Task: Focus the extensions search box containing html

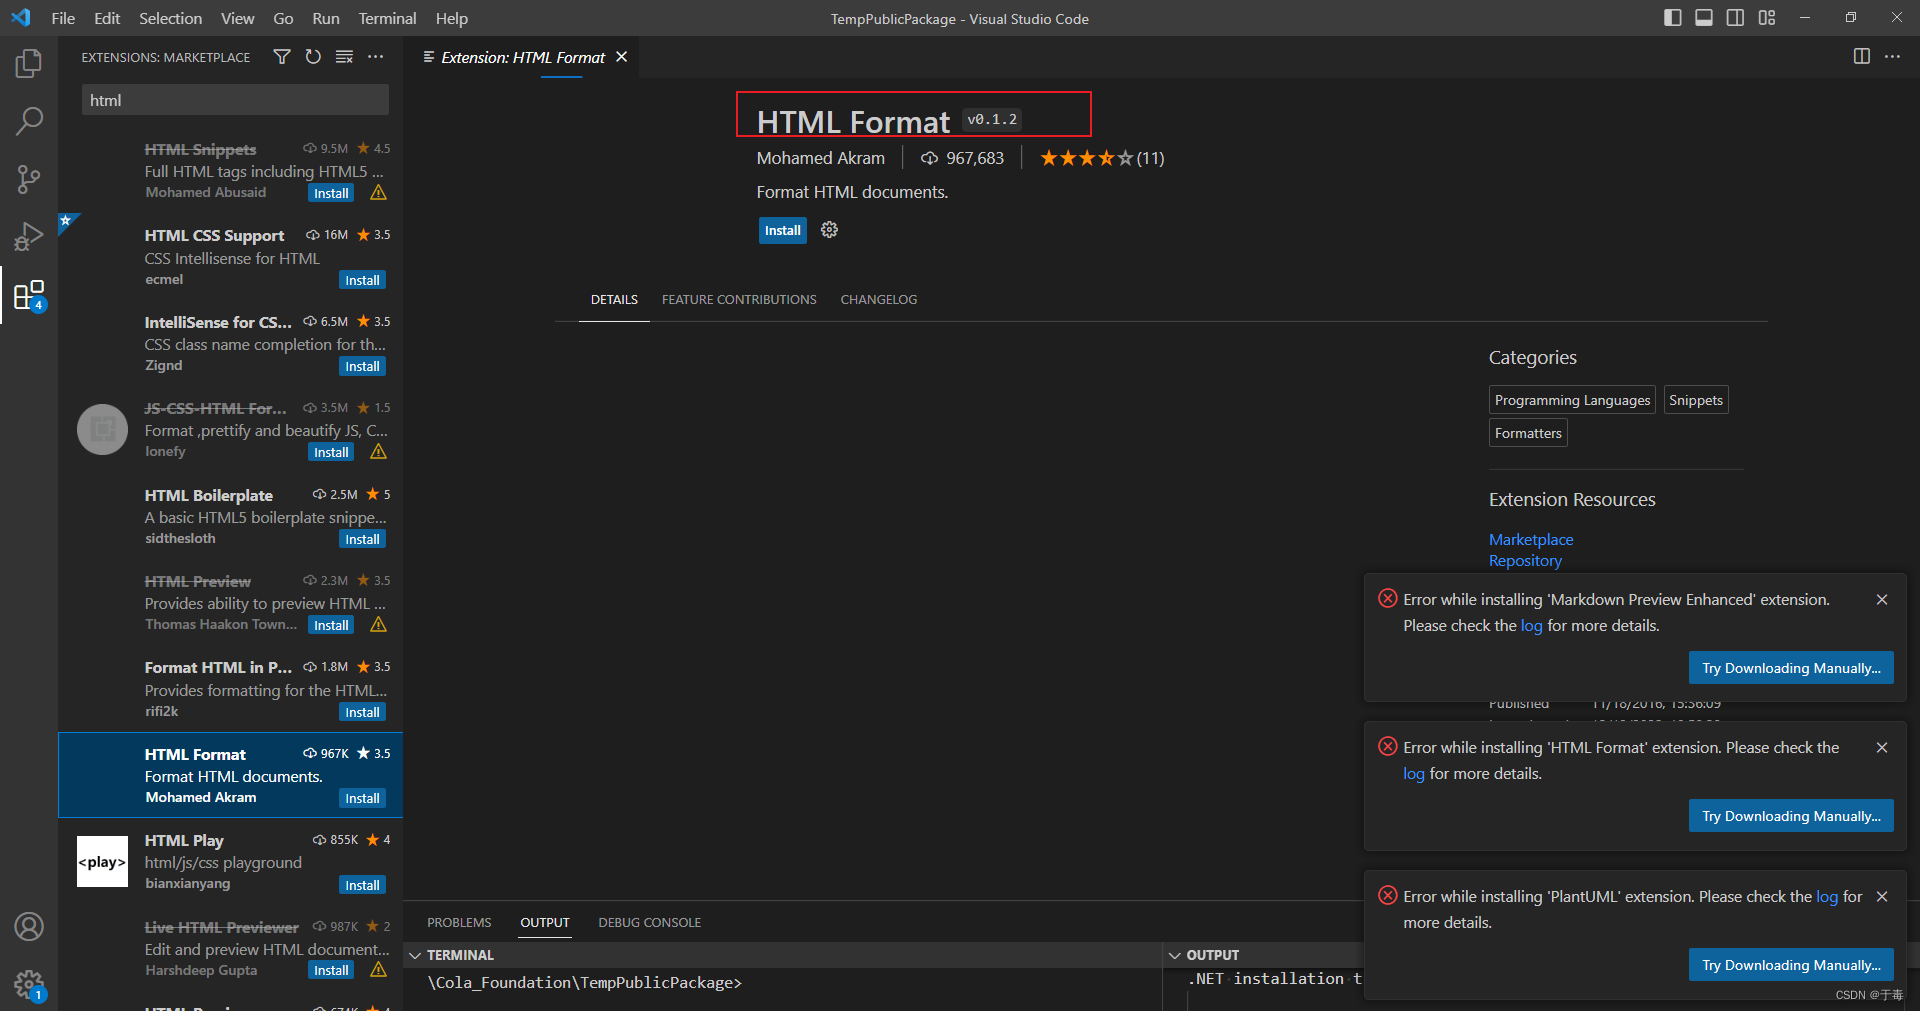Action: pyautogui.click(x=235, y=100)
